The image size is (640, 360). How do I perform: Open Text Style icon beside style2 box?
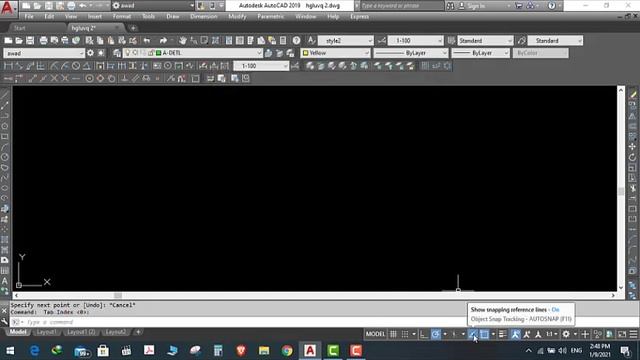[x=311, y=40]
